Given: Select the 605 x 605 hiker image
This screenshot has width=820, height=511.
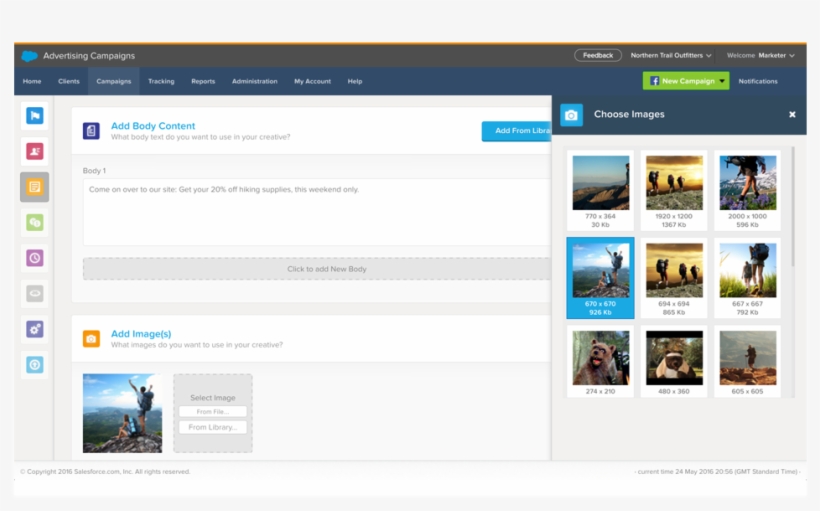Looking at the screenshot, I should coord(747,361).
